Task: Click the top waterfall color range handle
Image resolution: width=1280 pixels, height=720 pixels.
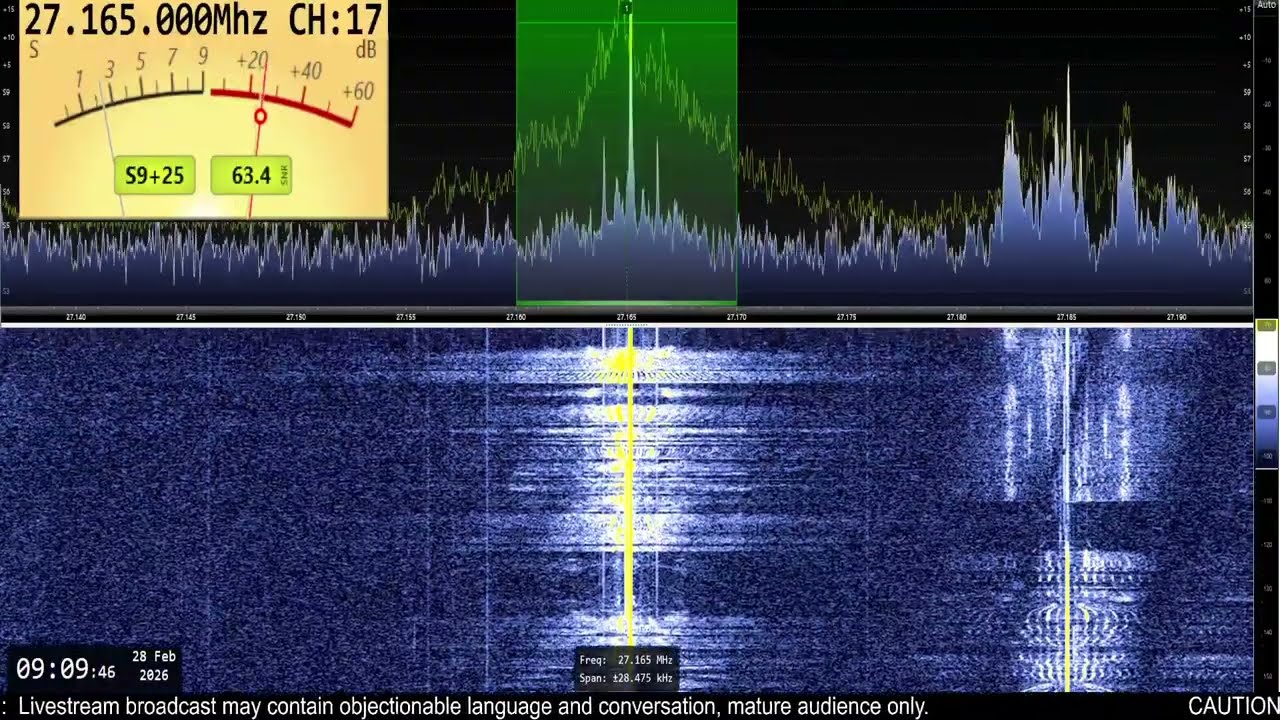Action: point(1266,326)
